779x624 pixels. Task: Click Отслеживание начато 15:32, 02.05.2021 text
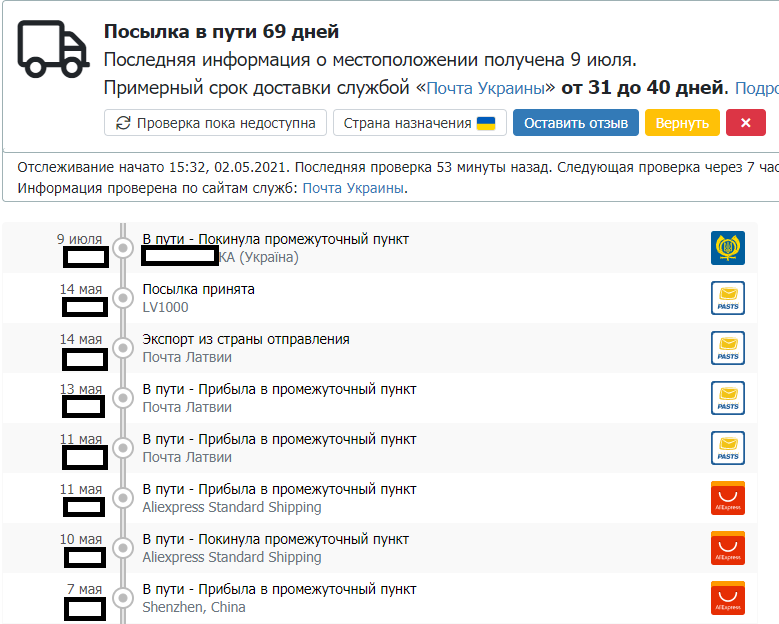click(x=153, y=167)
